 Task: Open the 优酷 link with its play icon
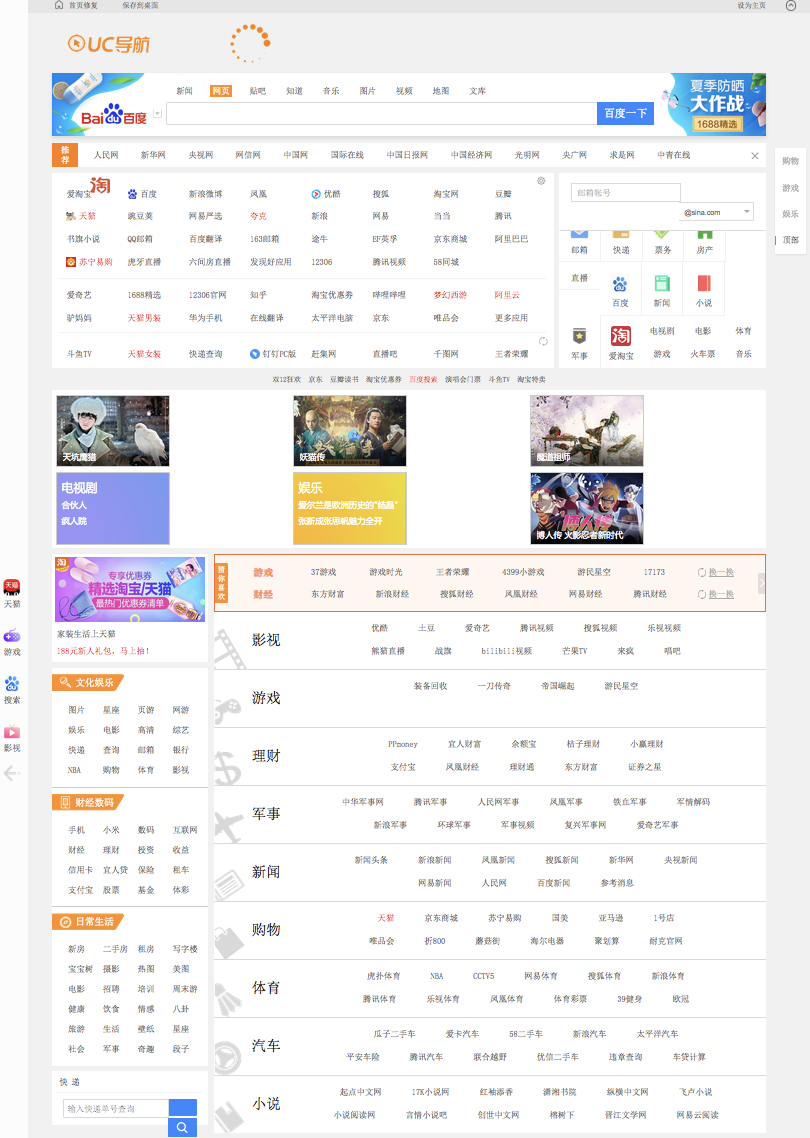pos(325,194)
